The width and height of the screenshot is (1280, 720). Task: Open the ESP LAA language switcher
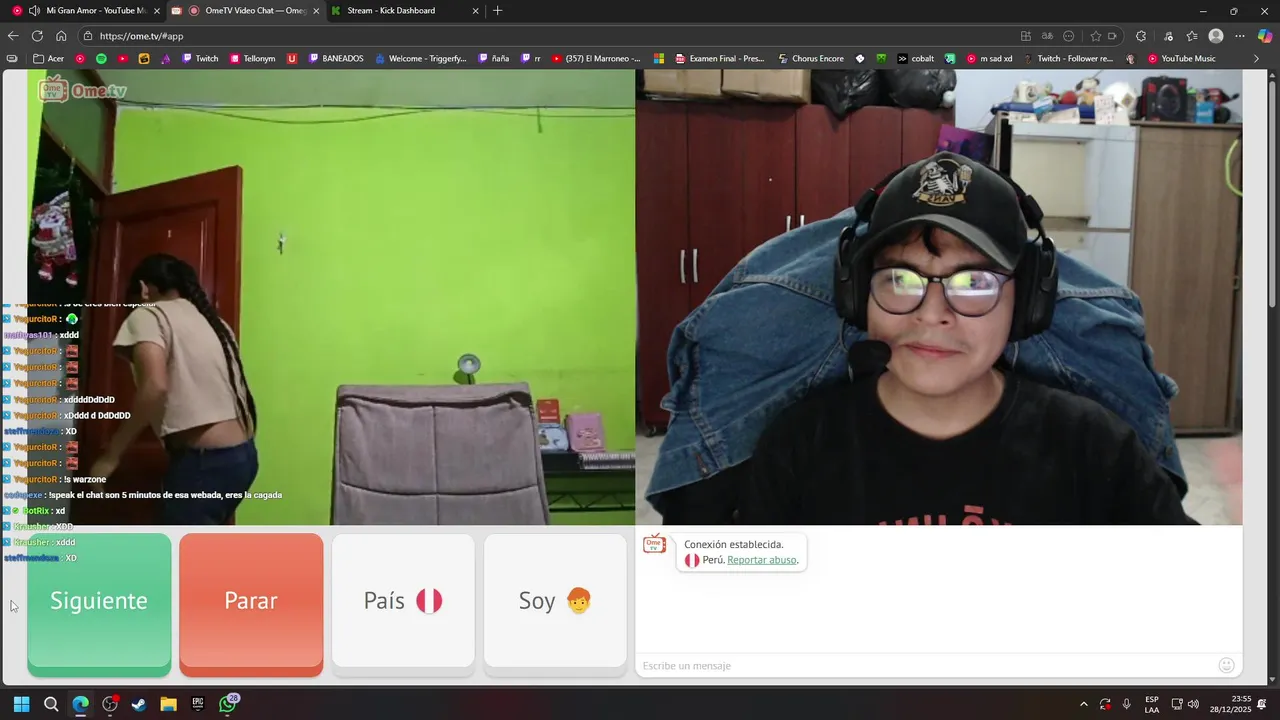coord(1152,704)
